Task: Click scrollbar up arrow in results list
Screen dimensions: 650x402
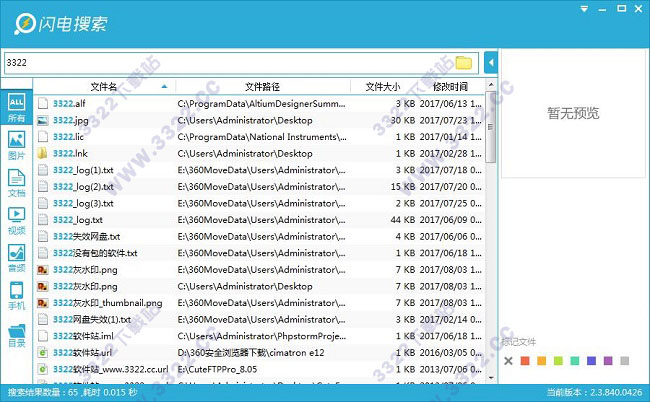Action: [491, 85]
